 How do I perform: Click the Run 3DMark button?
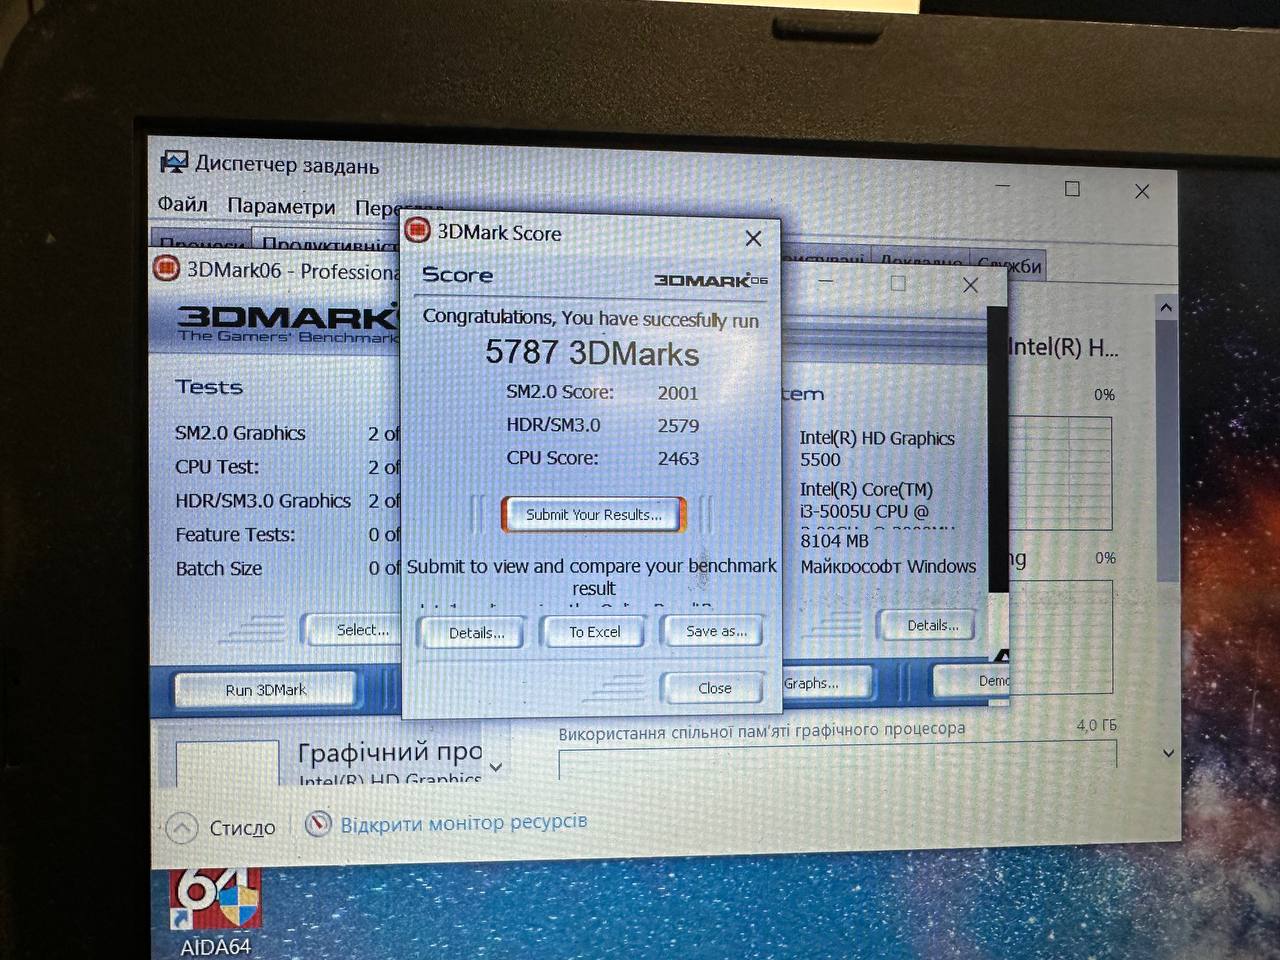click(266, 690)
